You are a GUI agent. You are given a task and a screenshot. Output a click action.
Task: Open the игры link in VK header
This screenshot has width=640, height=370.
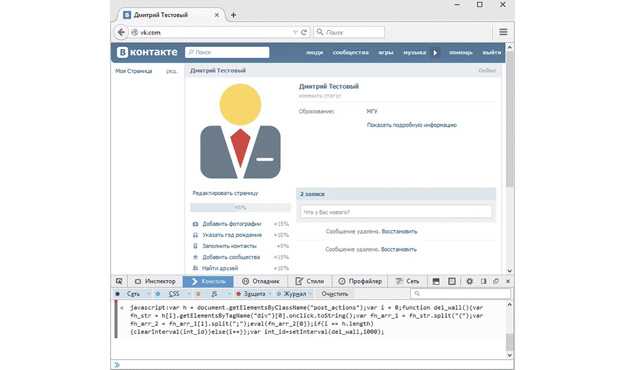pos(386,53)
